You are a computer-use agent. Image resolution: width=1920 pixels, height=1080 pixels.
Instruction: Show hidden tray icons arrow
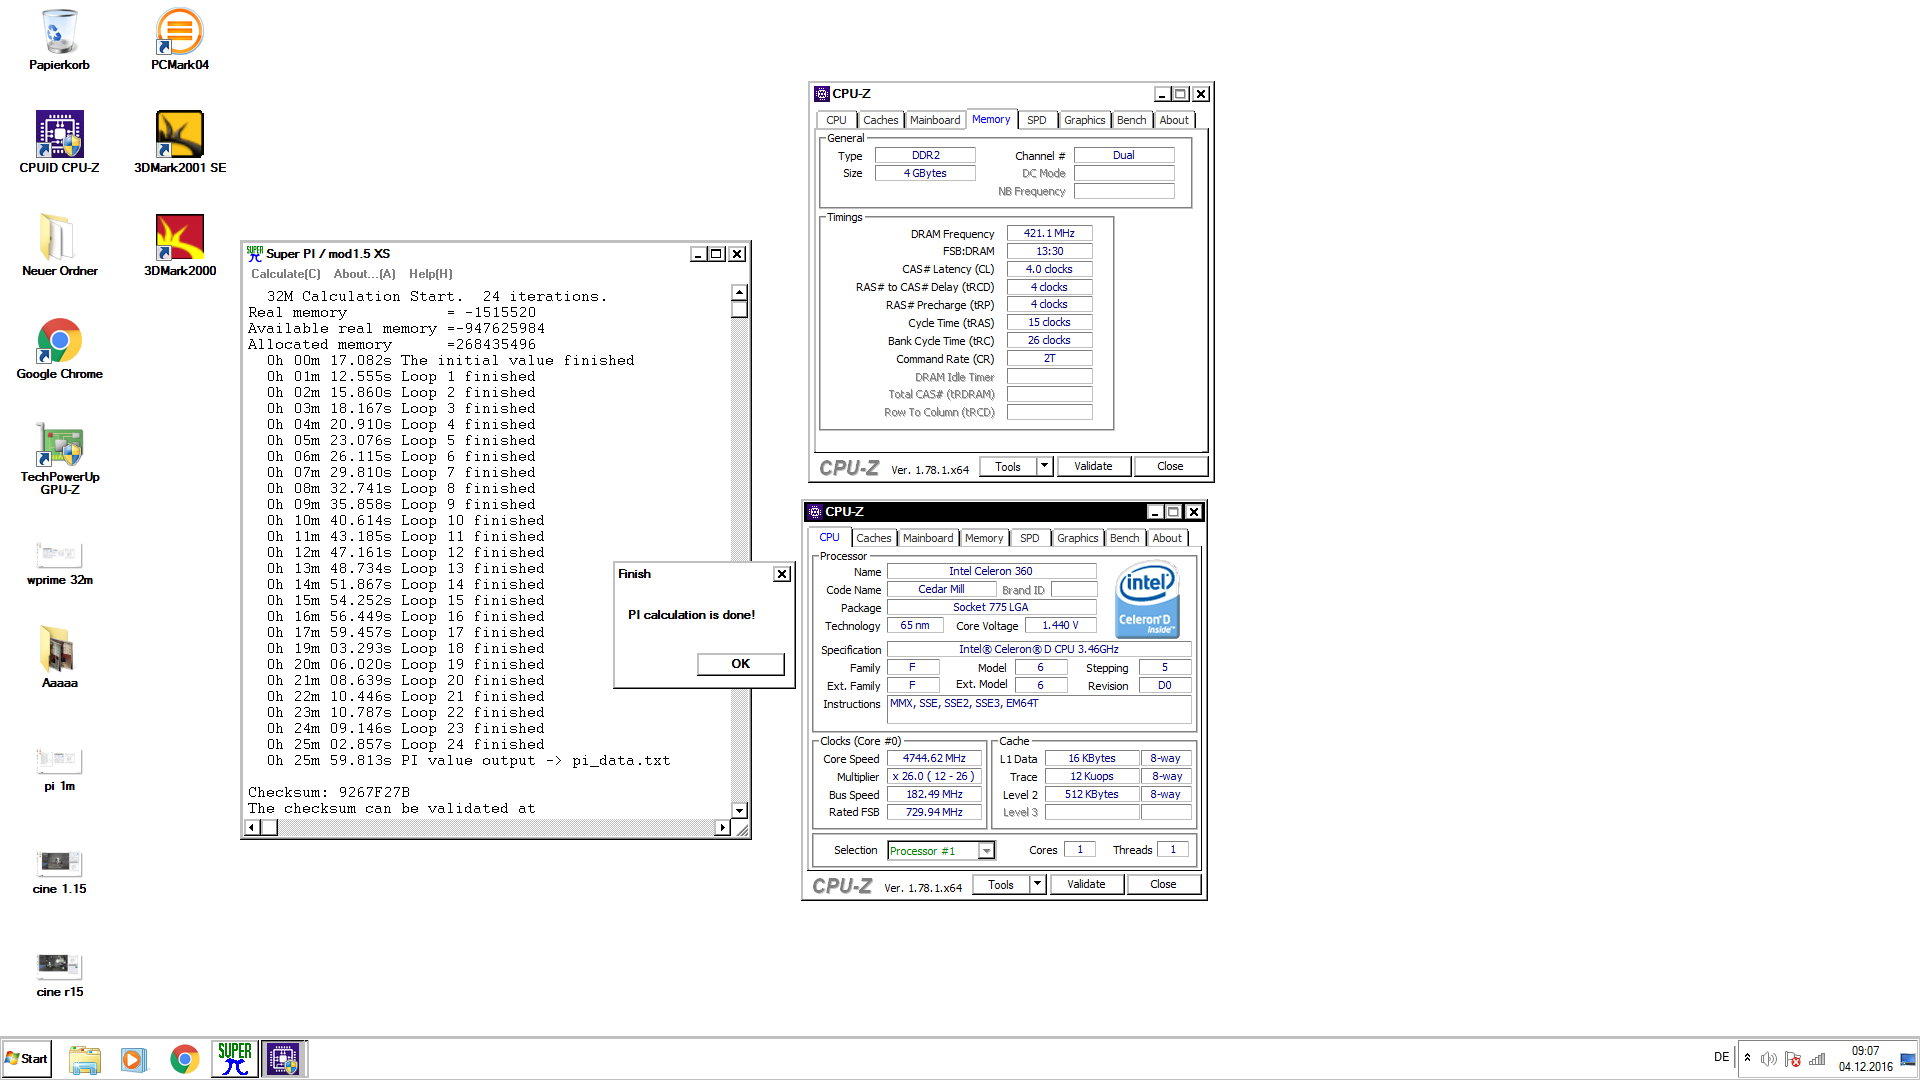1747,1058
